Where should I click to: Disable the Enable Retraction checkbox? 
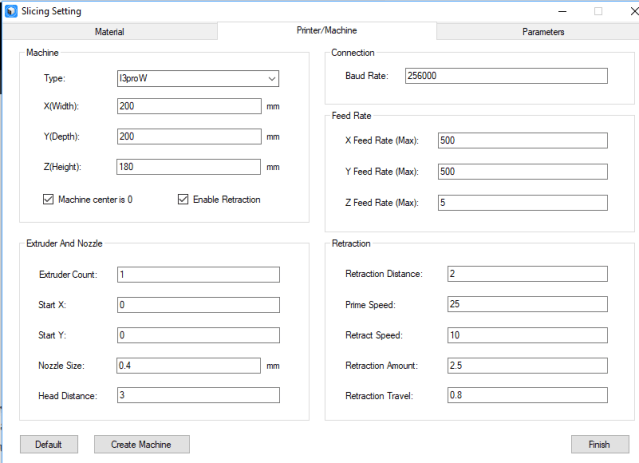click(183, 200)
